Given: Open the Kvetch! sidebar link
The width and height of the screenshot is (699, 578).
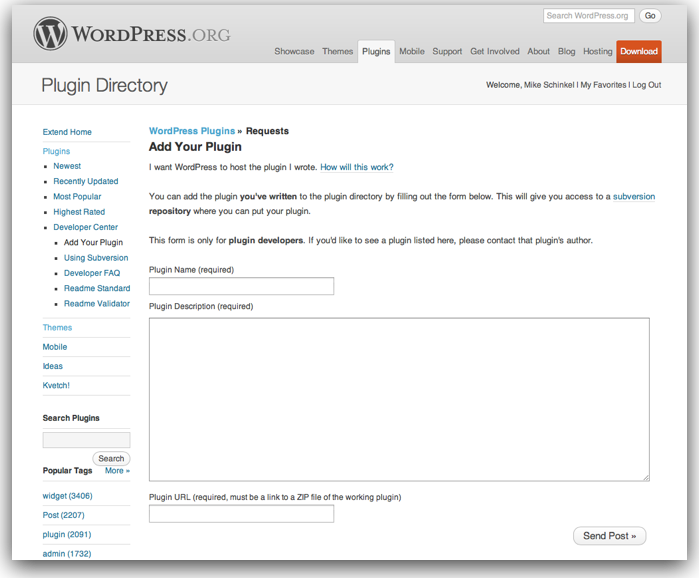Looking at the screenshot, I should [x=56, y=385].
